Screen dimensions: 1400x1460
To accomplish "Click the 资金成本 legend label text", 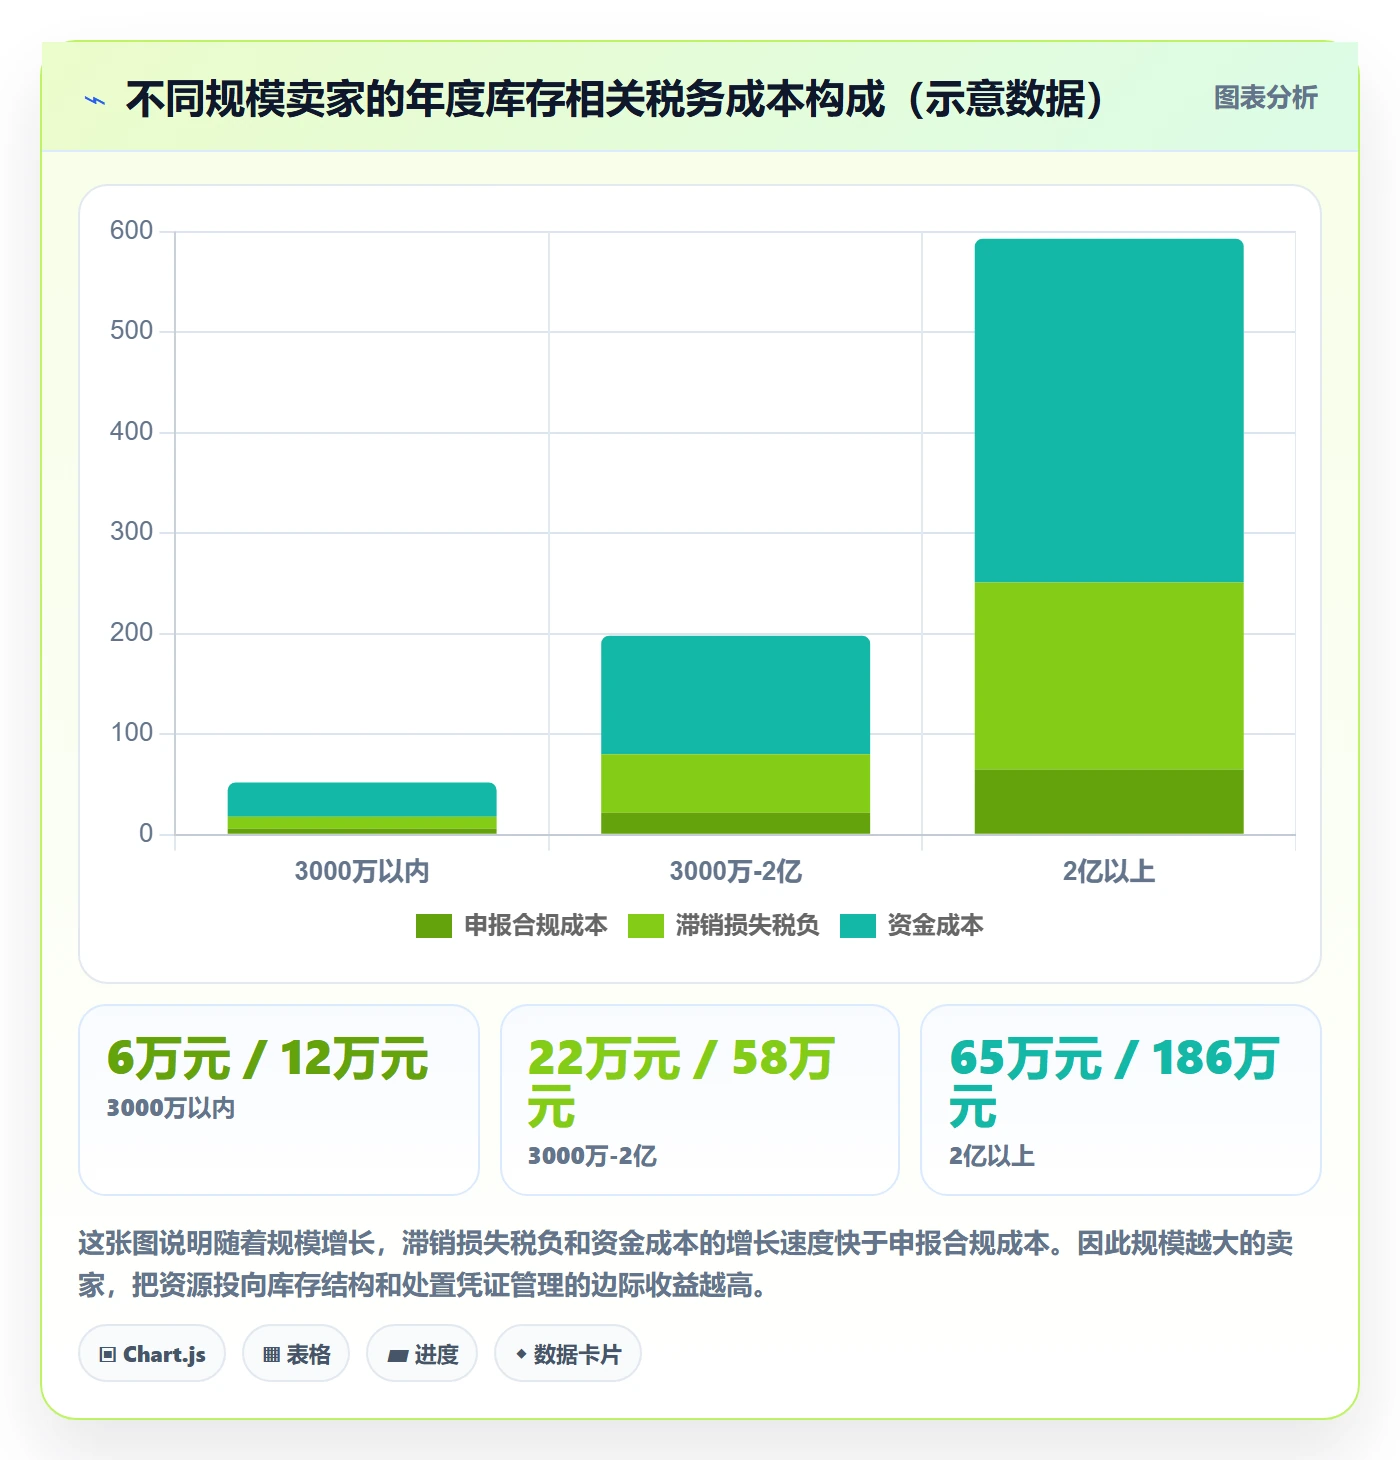I will 936,926.
